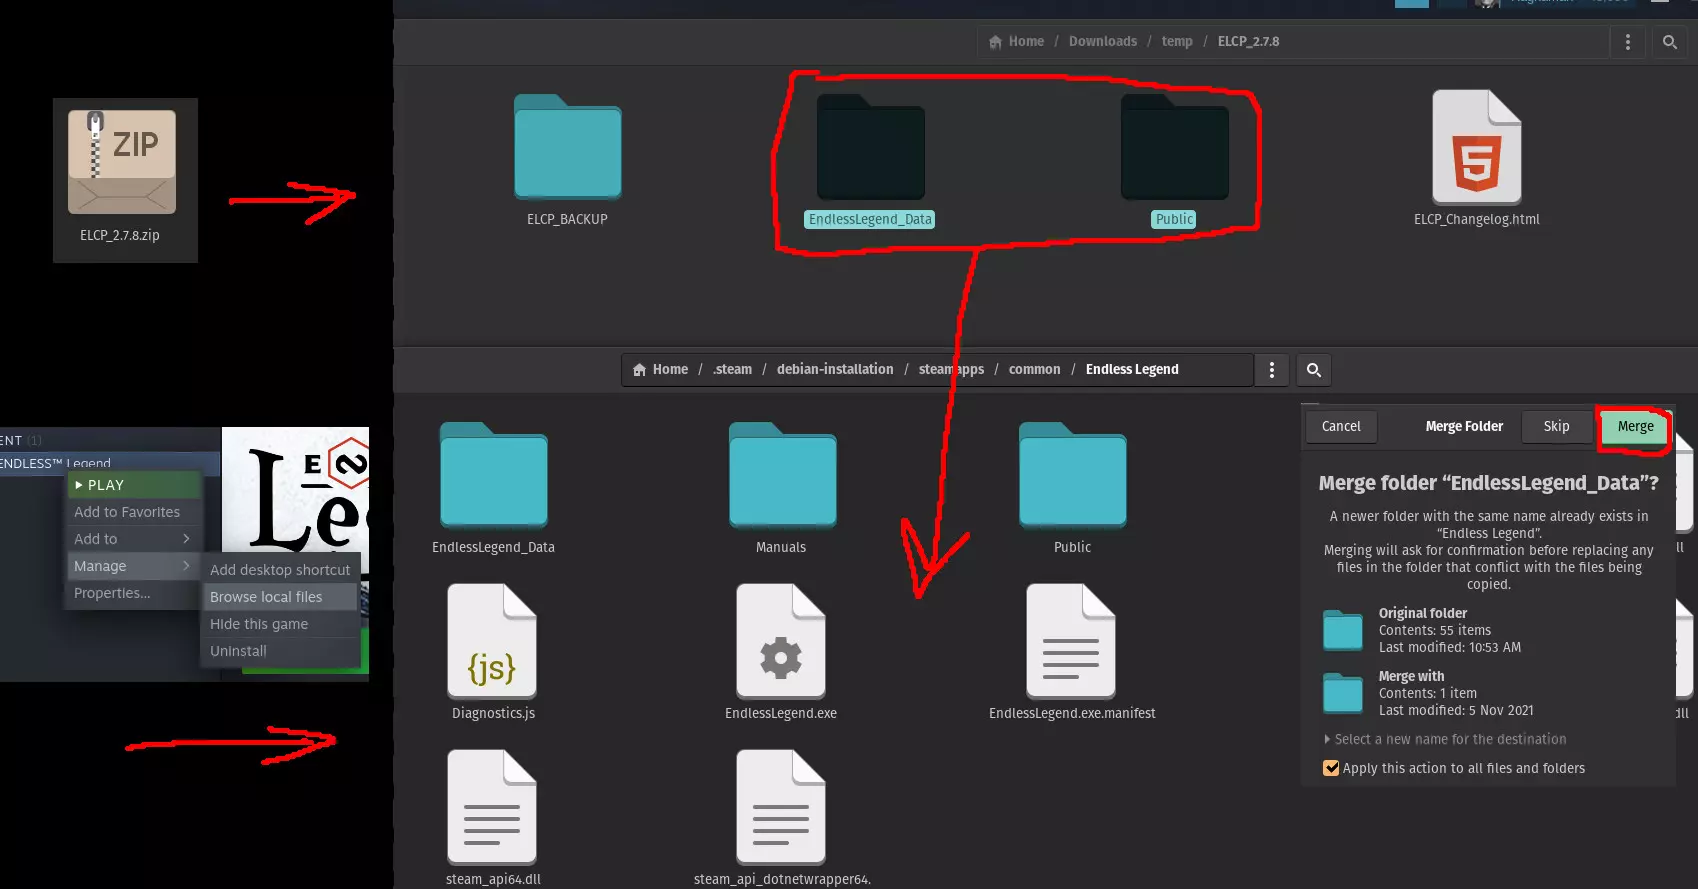Select the steam_api64.dll file icon
This screenshot has width=1698, height=889.
point(492,807)
